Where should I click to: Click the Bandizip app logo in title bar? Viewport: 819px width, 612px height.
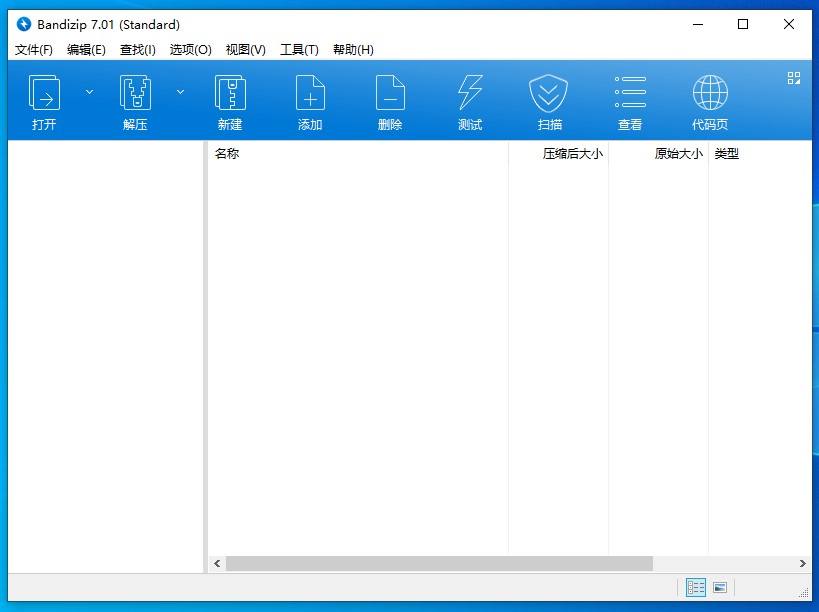tap(24, 24)
